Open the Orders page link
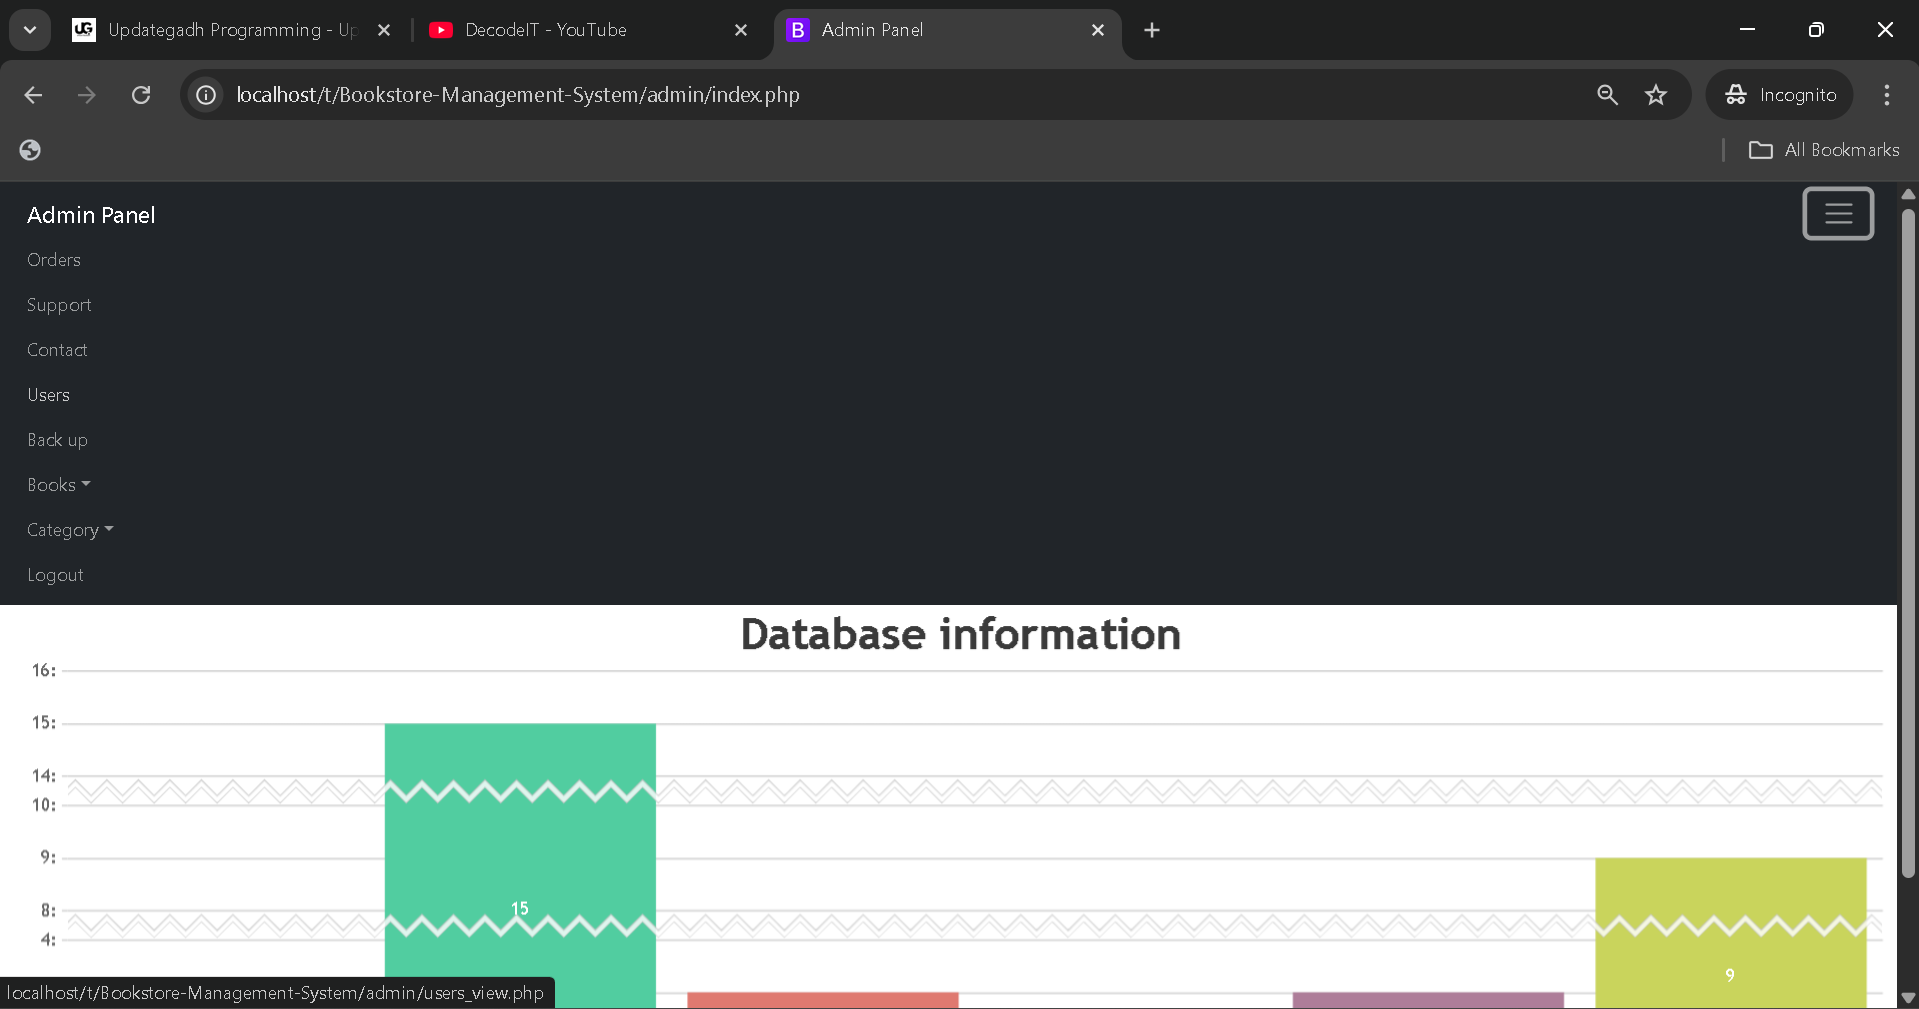The width and height of the screenshot is (1919, 1009). pyautogui.click(x=54, y=260)
